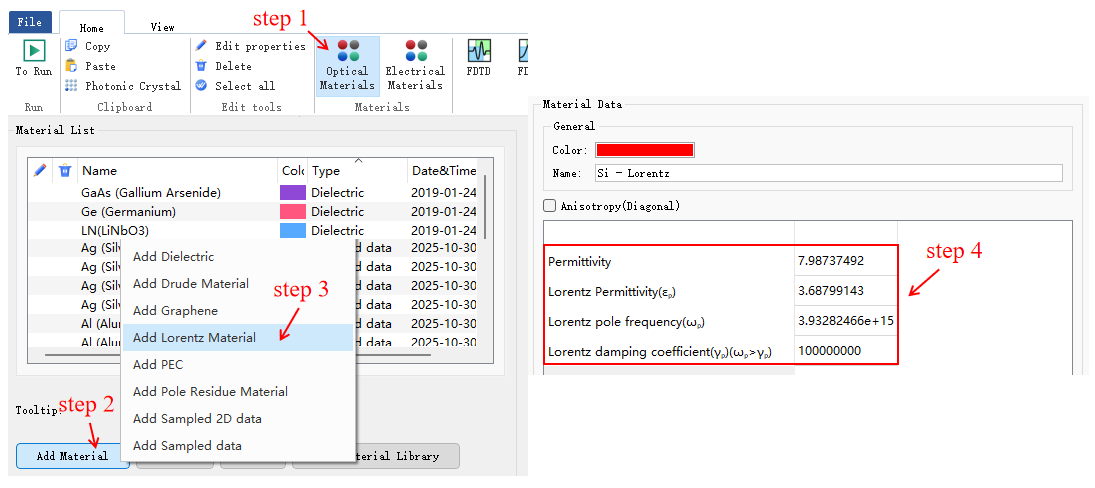
Task: Click the Lorentz damping coefficient value 100000000
Action: pyautogui.click(x=846, y=350)
